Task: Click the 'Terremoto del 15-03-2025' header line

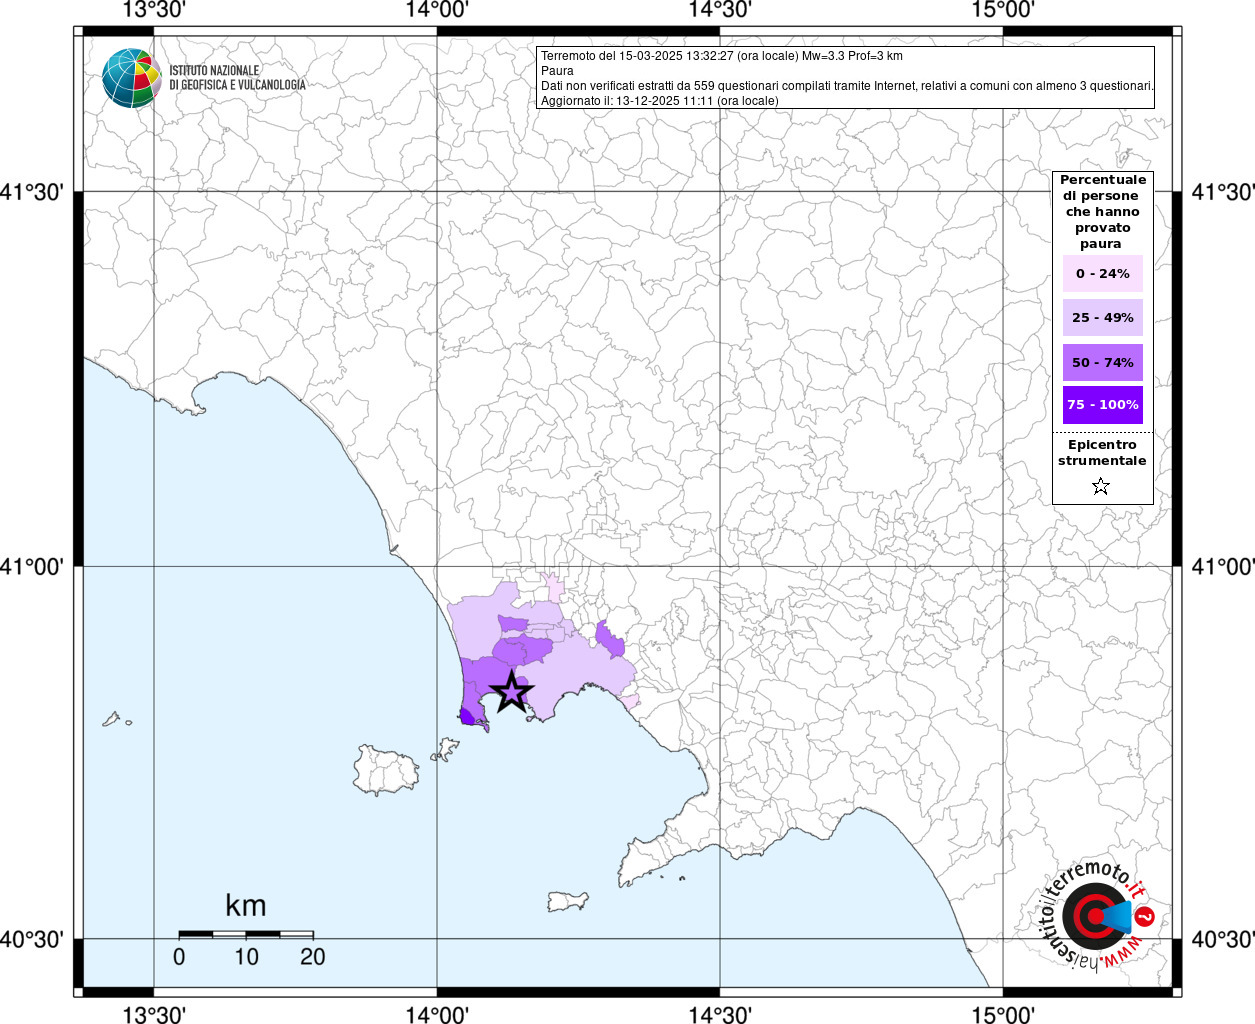Action: [722, 56]
